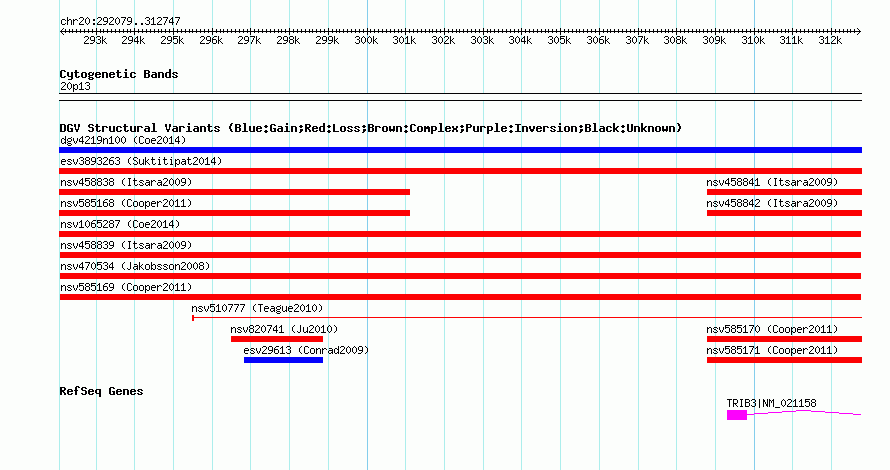The image size is (890, 470).
Task: Select the 20p13 cytogenetic band label
Action: pyautogui.click(x=75, y=86)
